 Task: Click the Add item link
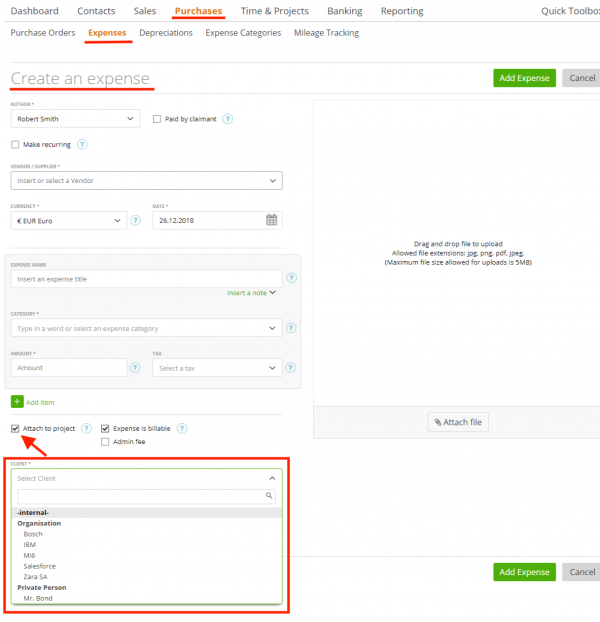coord(40,402)
